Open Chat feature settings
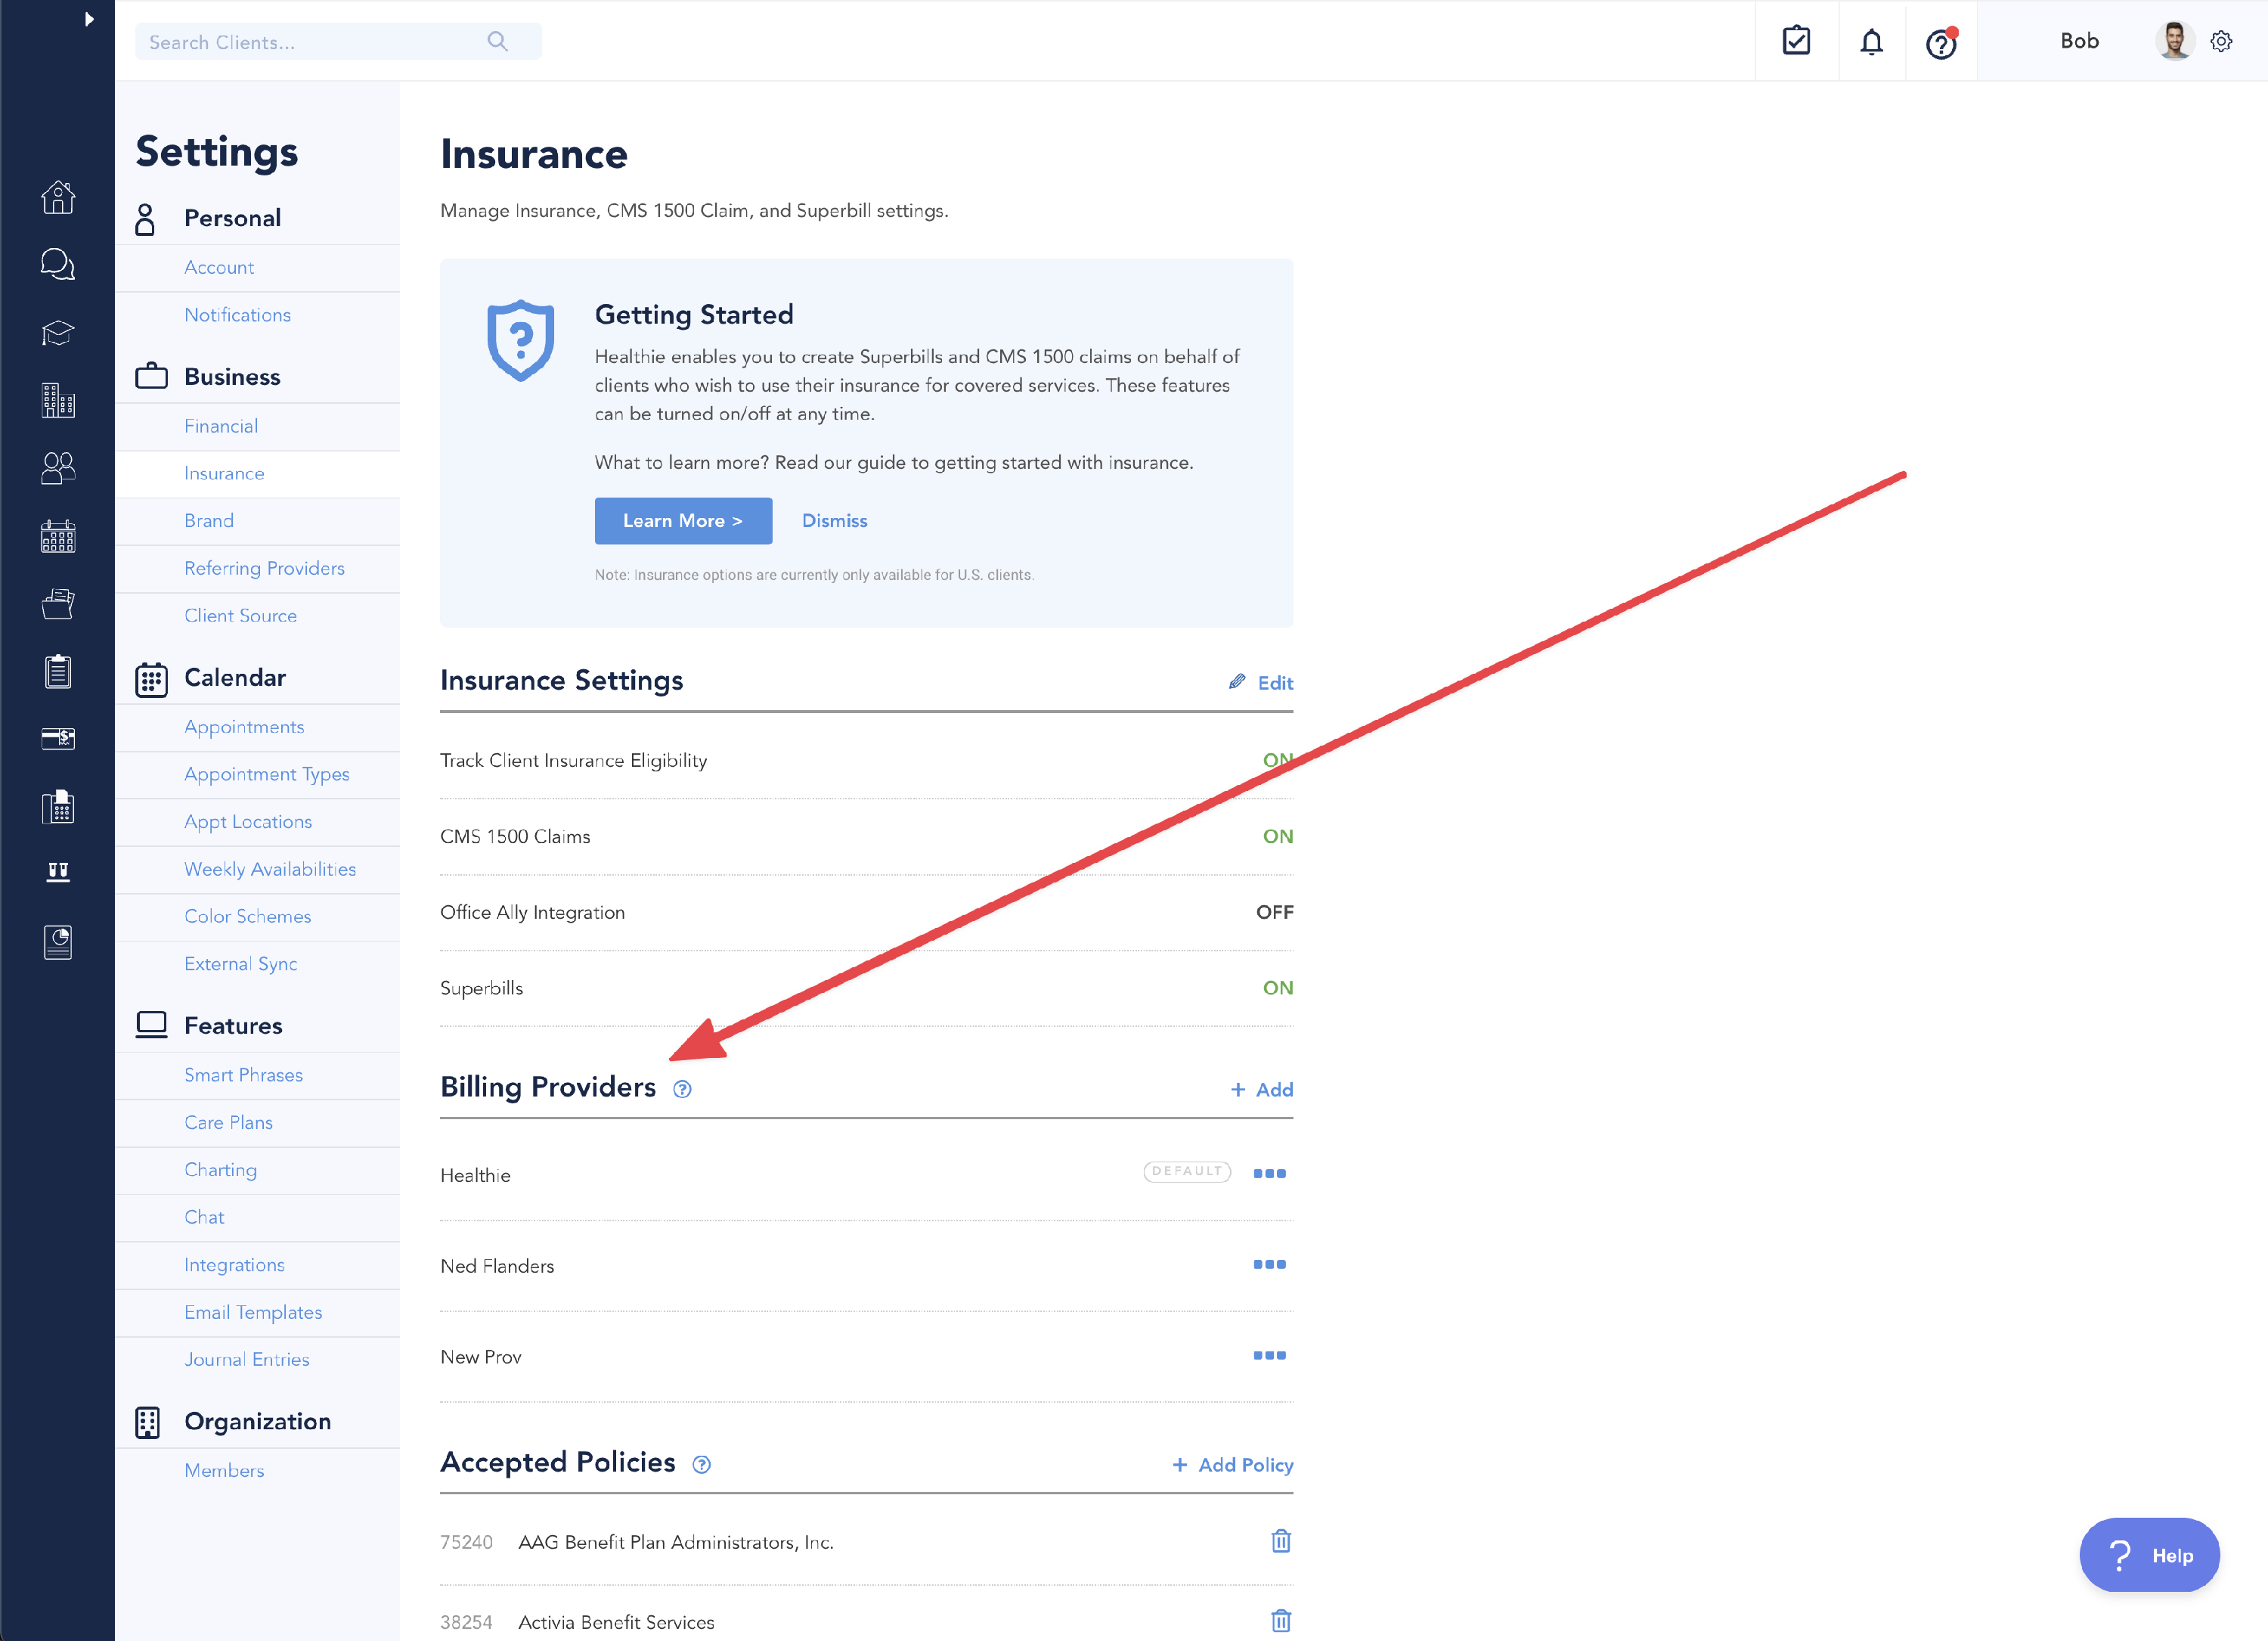2268x1641 pixels. (x=204, y=1218)
